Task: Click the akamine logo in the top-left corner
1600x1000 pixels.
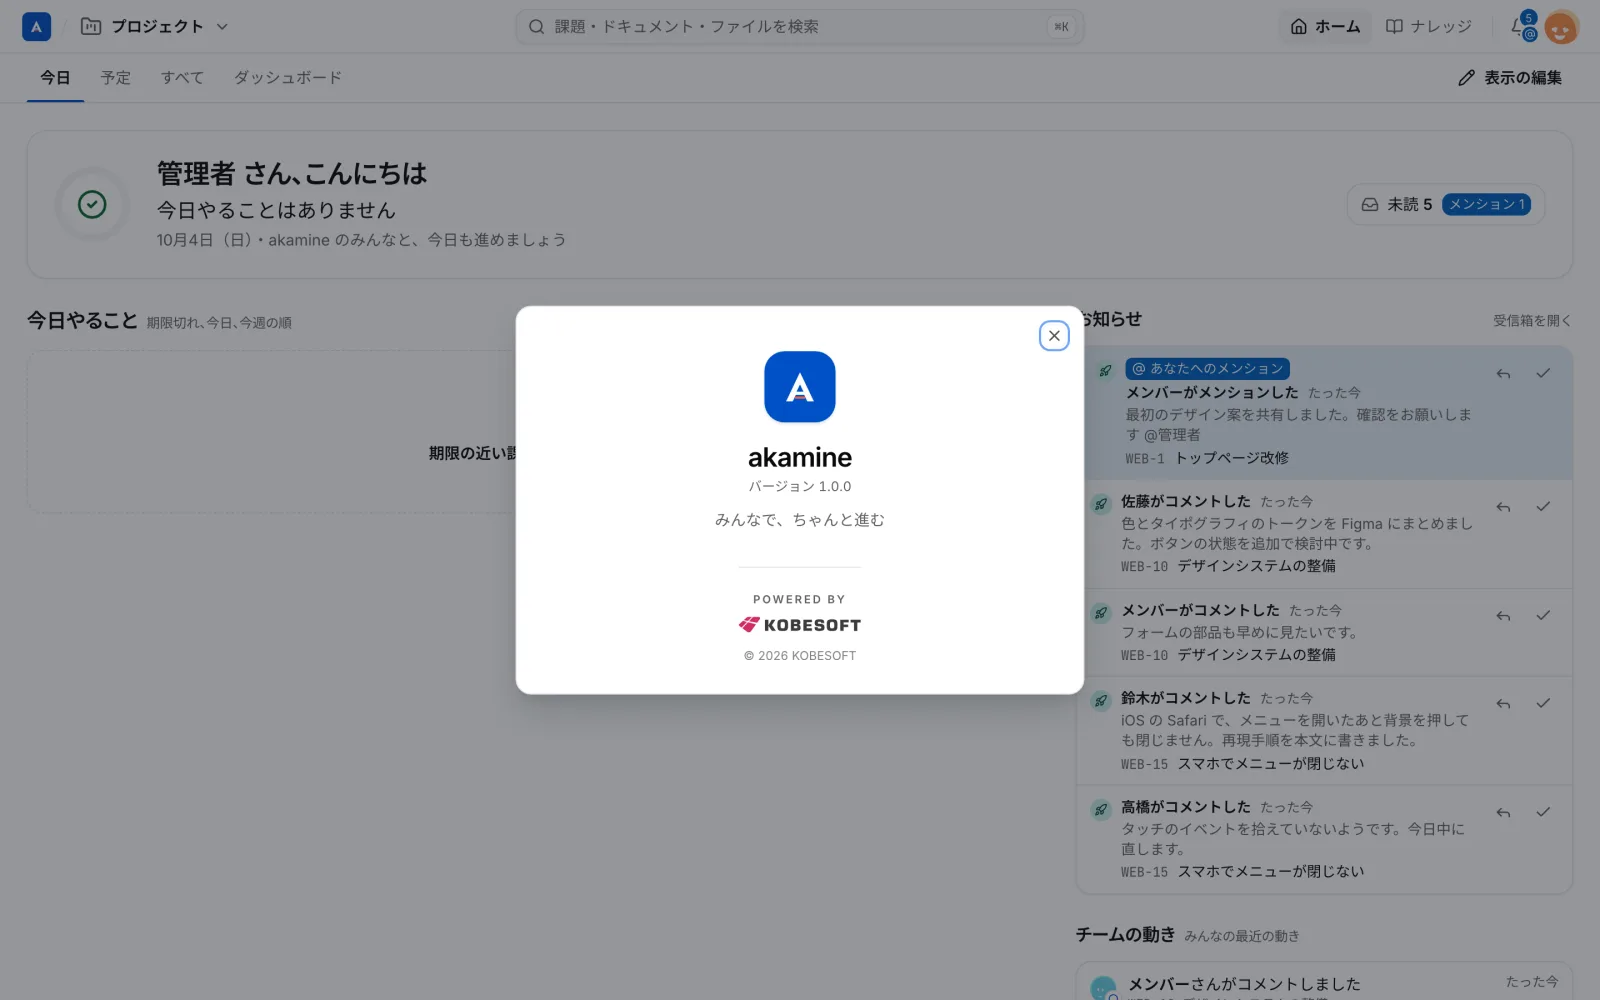Action: pyautogui.click(x=36, y=27)
